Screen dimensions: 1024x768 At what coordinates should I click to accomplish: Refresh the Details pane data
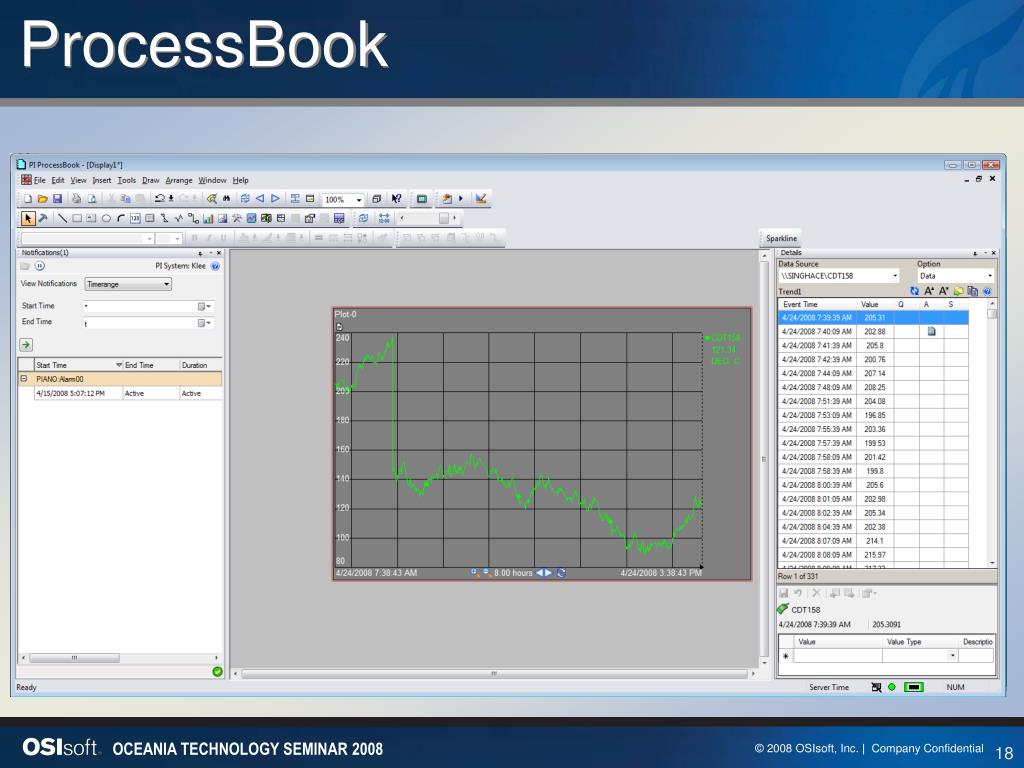coord(914,291)
